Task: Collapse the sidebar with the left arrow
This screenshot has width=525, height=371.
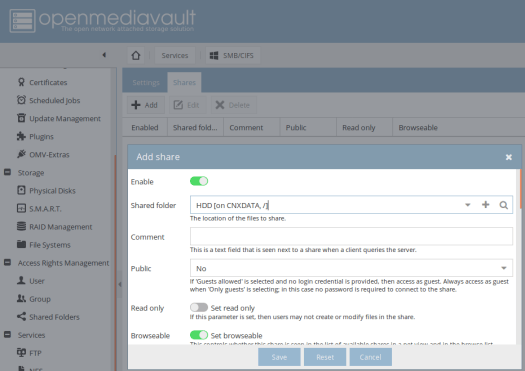Action: pos(104,55)
